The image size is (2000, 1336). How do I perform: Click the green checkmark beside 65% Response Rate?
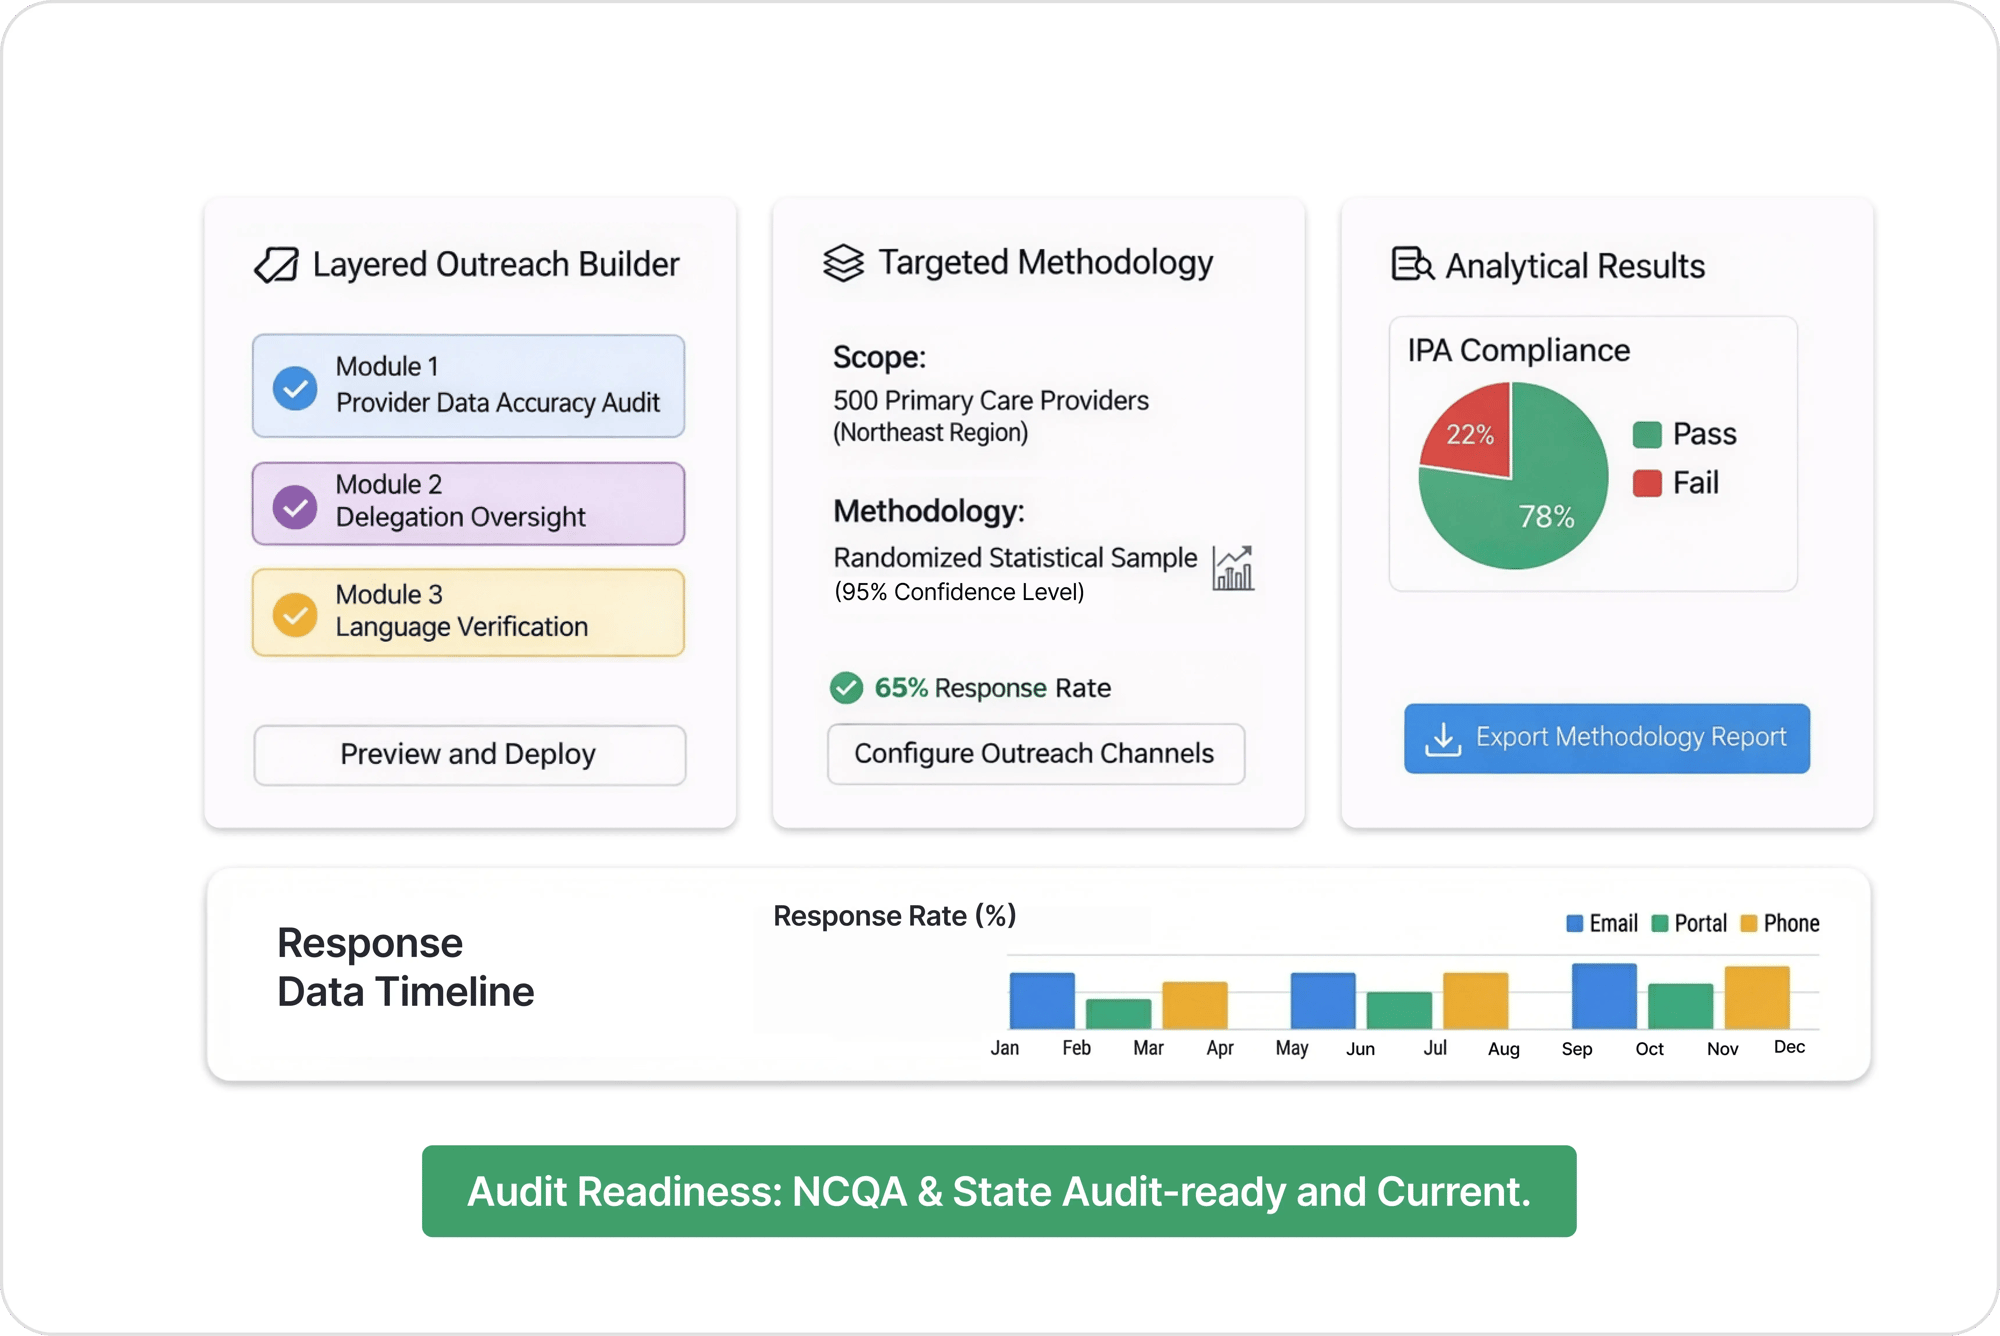(846, 688)
